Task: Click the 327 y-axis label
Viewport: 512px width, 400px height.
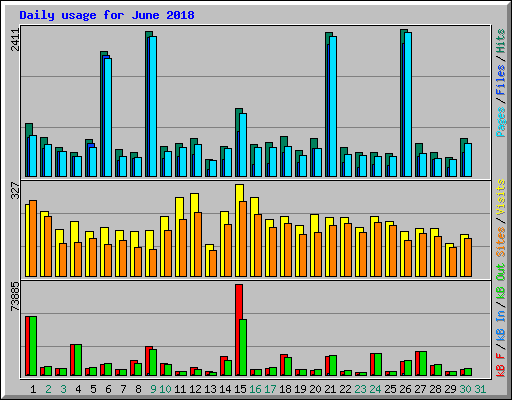Action: point(15,190)
